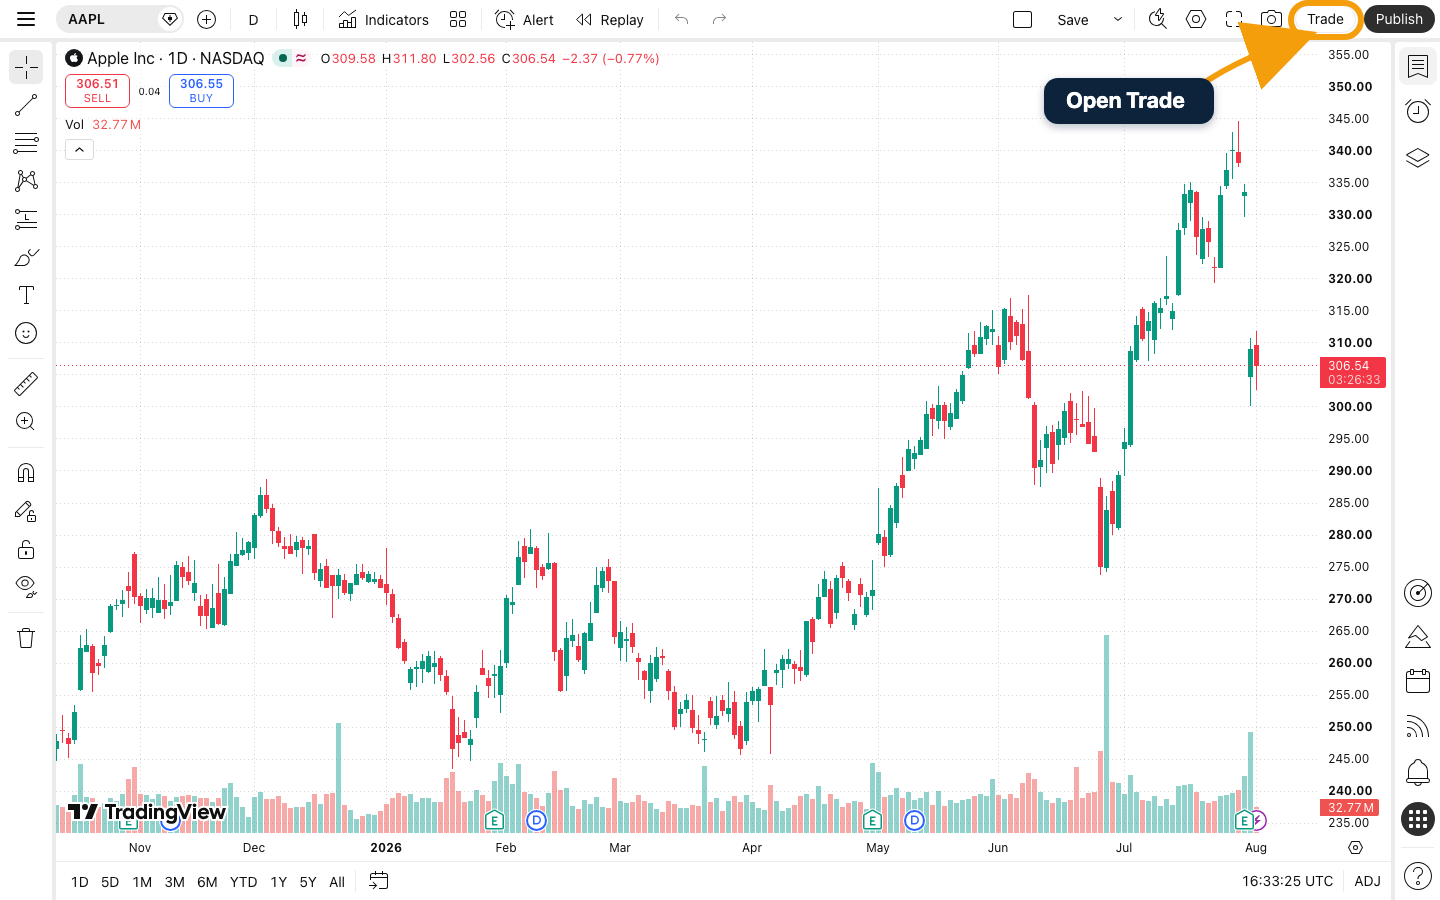
Task: Set time range to 3M
Action: click(174, 882)
